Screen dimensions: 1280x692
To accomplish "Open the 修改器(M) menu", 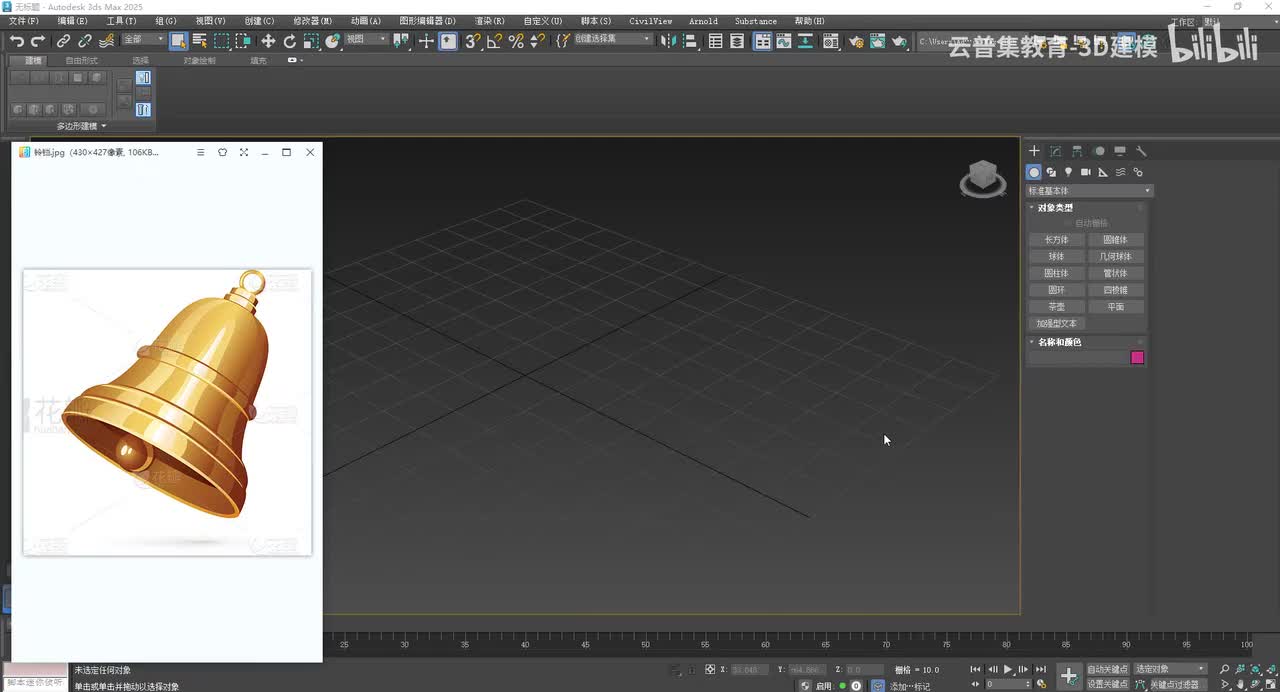I will pyautogui.click(x=312, y=21).
